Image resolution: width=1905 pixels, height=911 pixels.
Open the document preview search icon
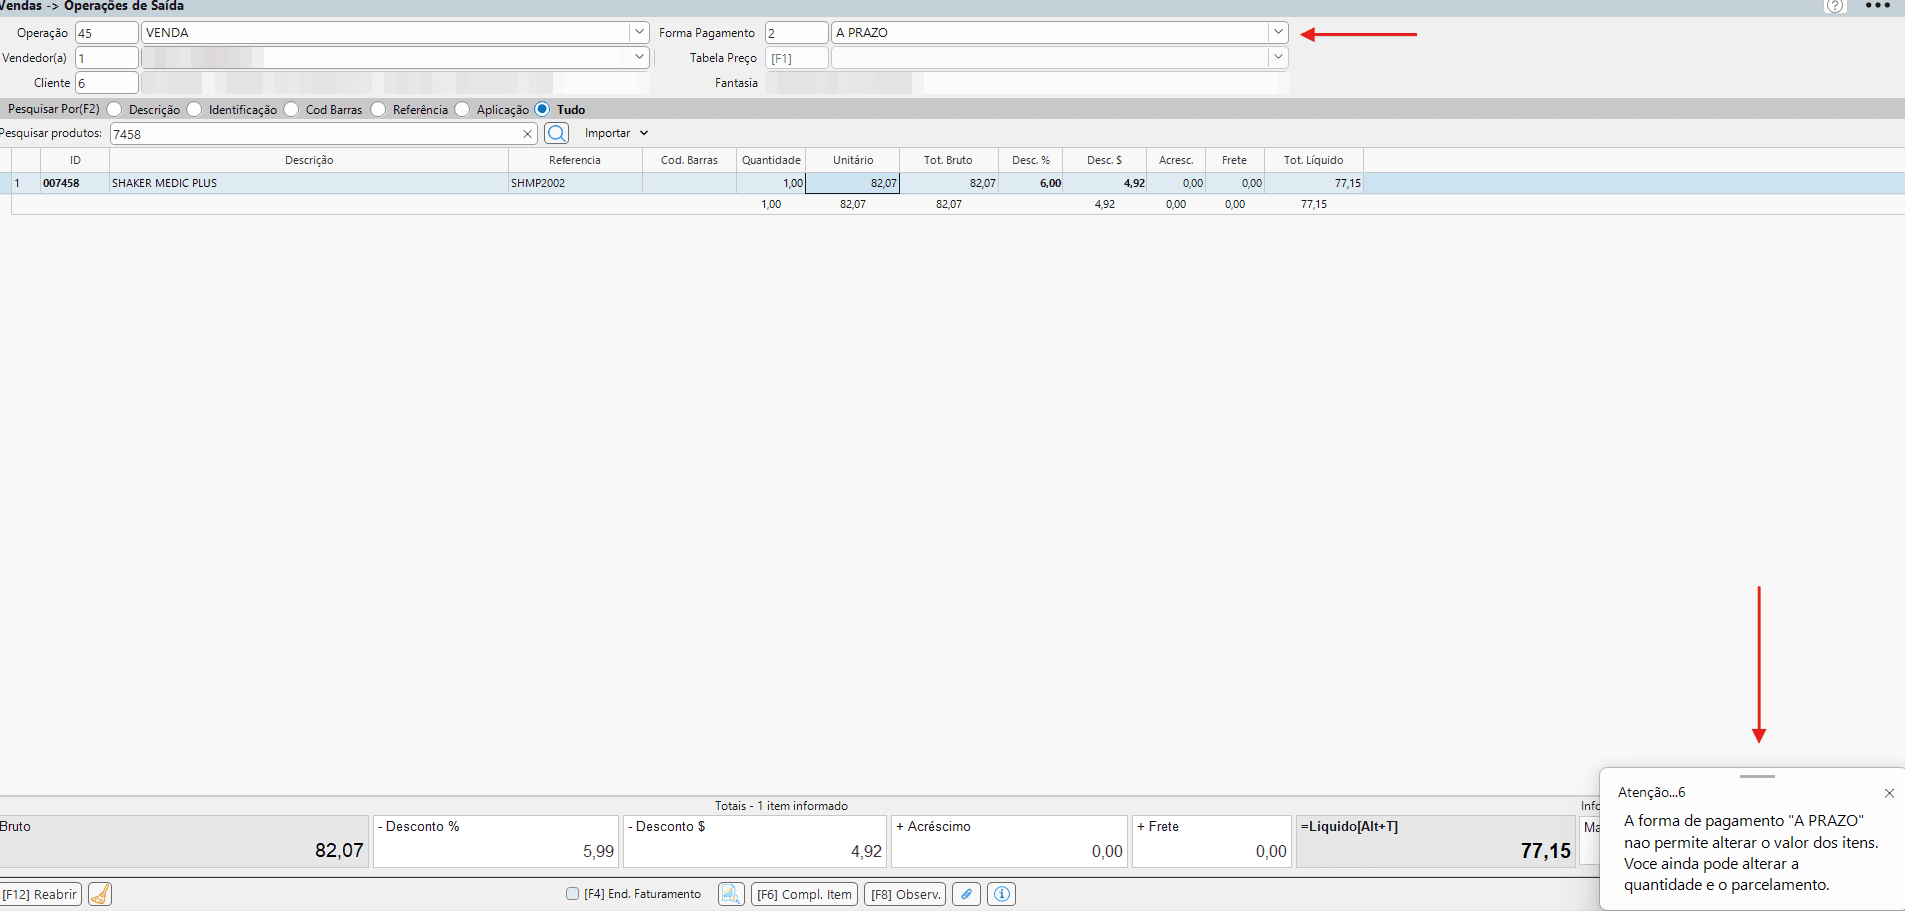[x=731, y=894]
